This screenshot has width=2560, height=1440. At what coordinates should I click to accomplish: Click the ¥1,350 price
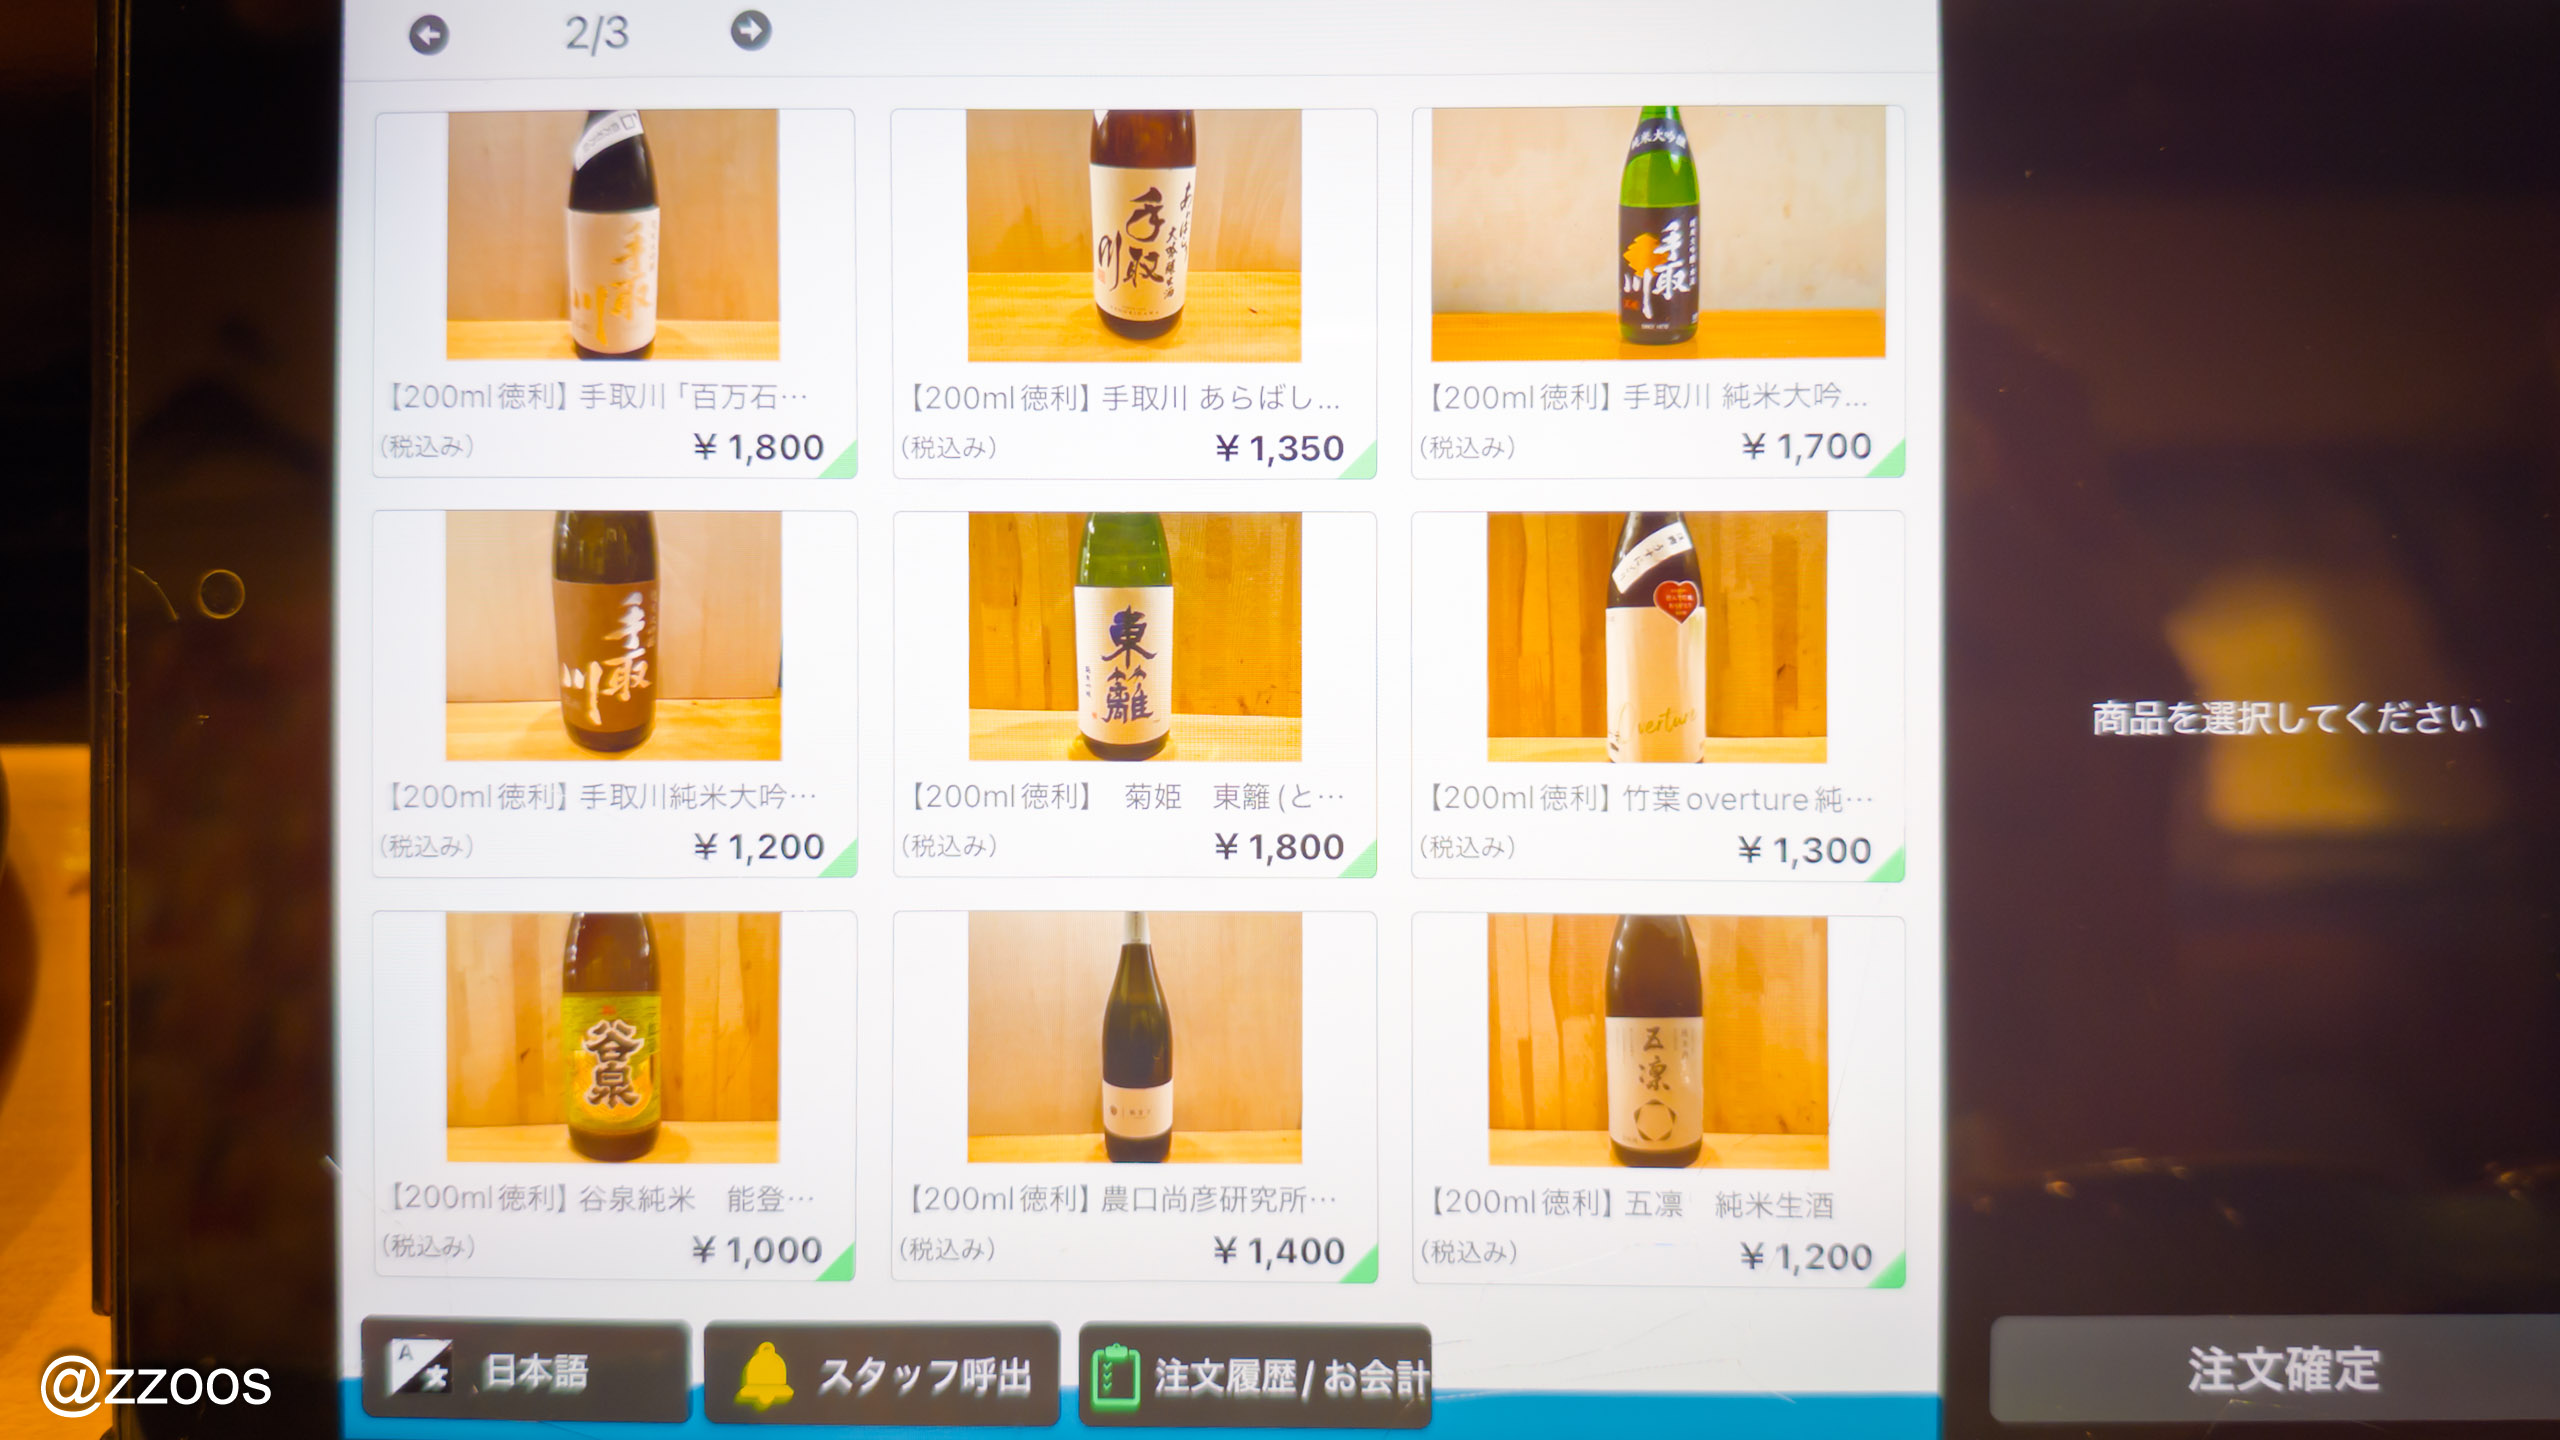pyautogui.click(x=1279, y=448)
